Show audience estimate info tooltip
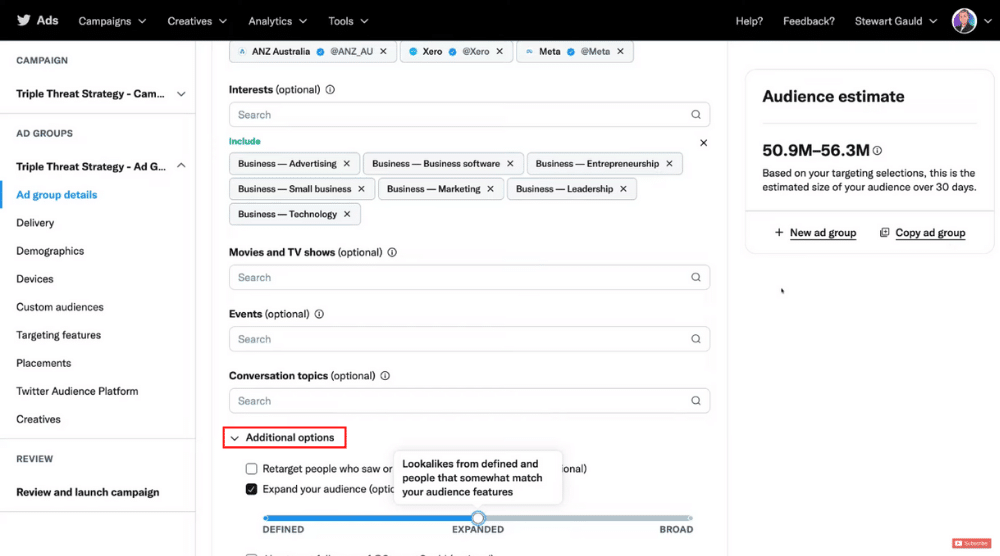This screenshot has height=556, width=1000. 878,151
